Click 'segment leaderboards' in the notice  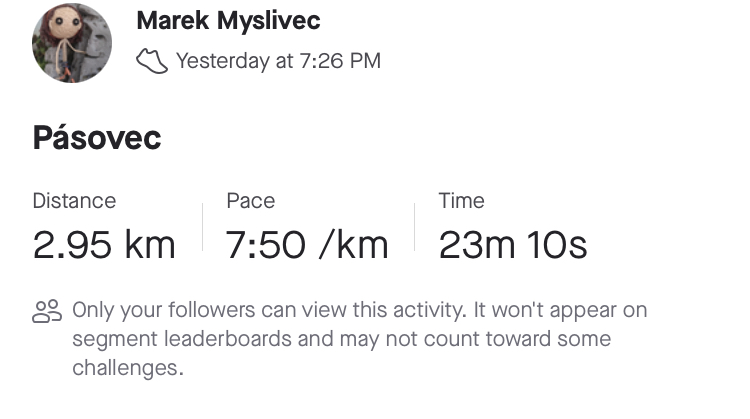click(228, 339)
